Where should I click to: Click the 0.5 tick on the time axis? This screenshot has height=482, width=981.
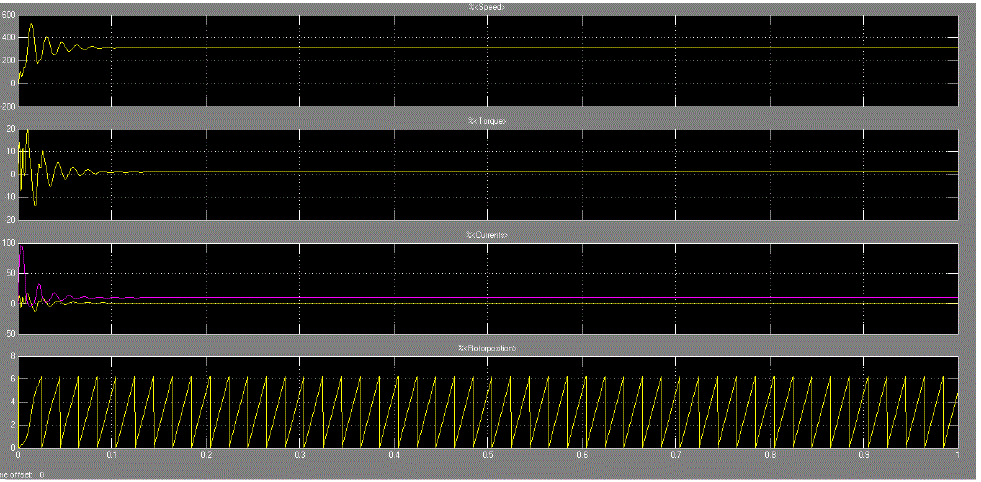[488, 455]
